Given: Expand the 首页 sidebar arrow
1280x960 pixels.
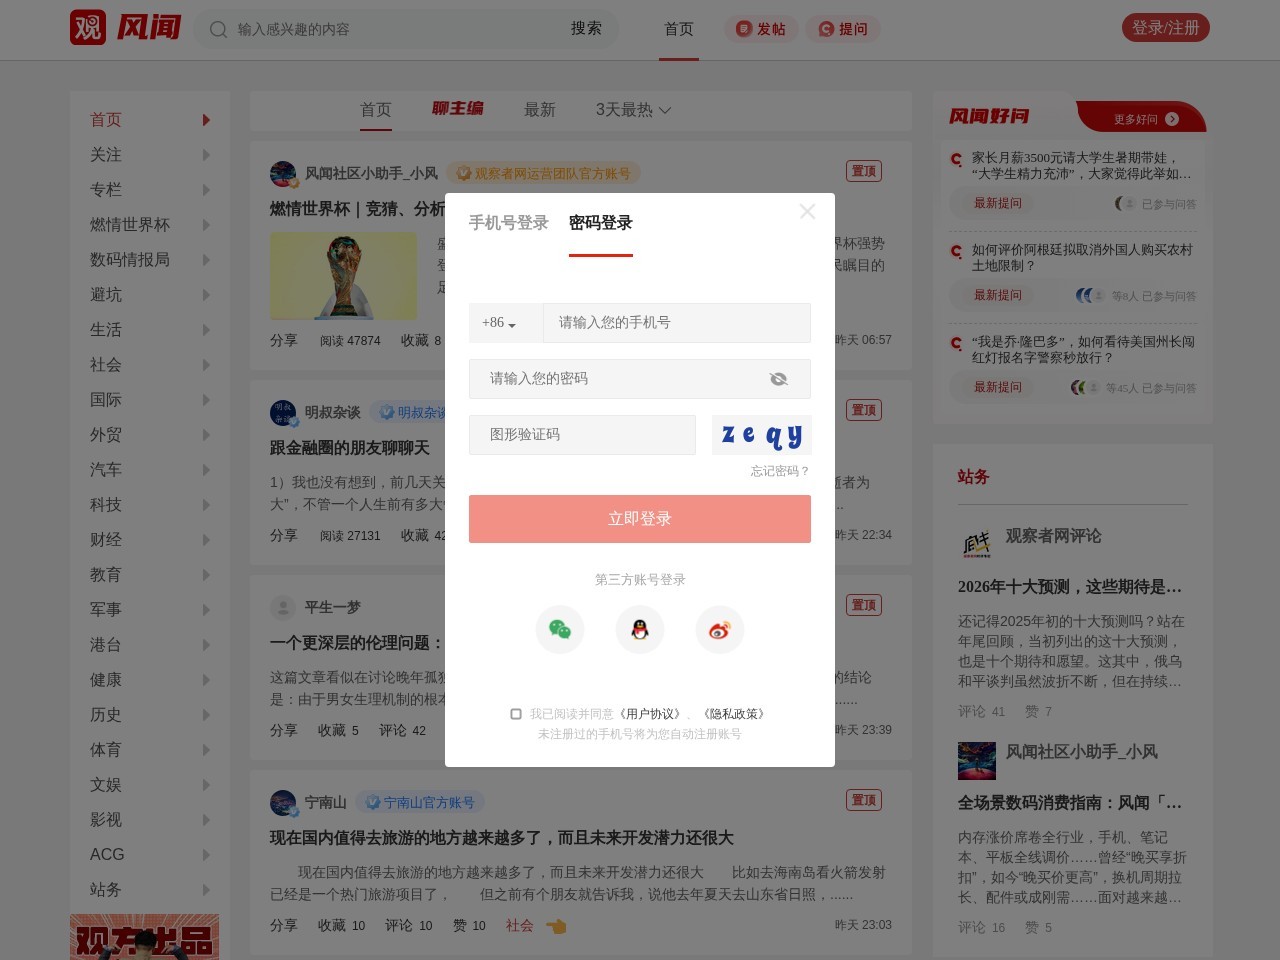Looking at the screenshot, I should 206,120.
